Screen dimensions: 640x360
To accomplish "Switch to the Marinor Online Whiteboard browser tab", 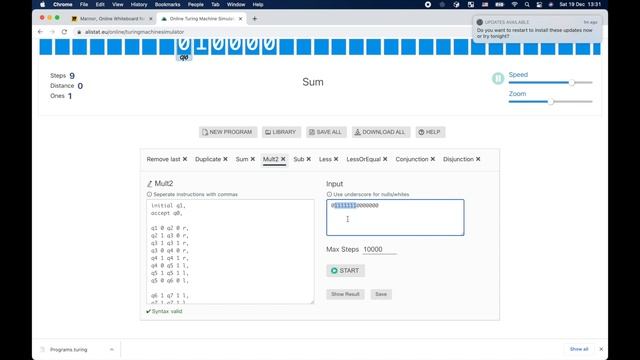I will click(x=111, y=19).
